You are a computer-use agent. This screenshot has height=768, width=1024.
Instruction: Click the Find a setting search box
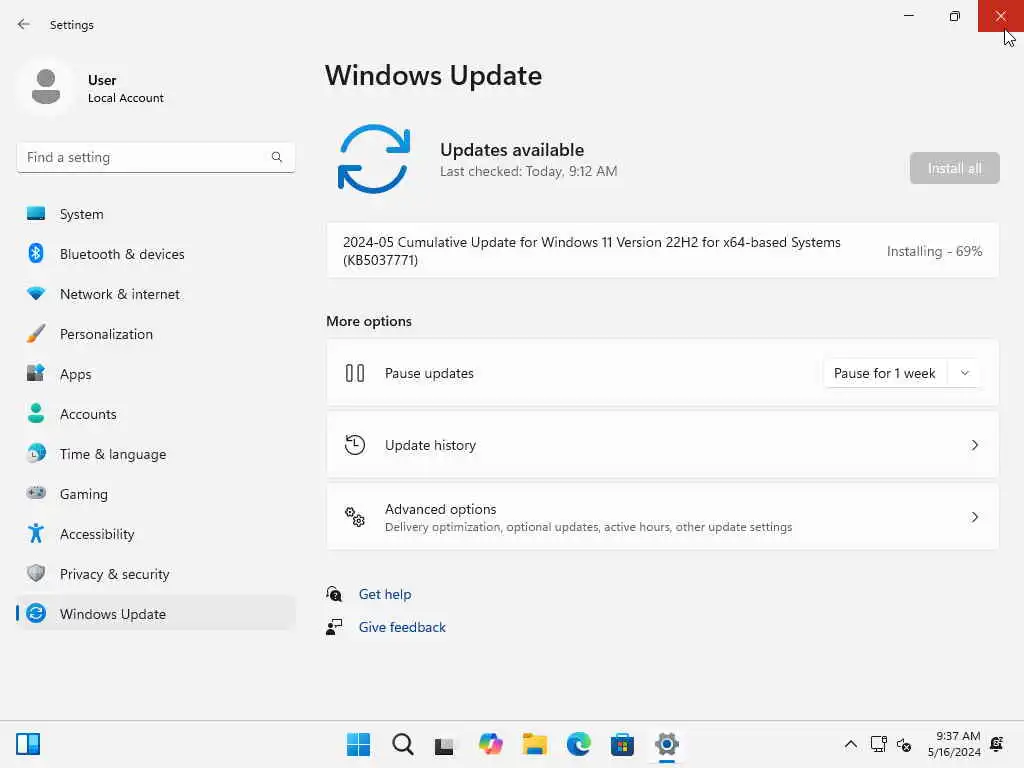(155, 157)
